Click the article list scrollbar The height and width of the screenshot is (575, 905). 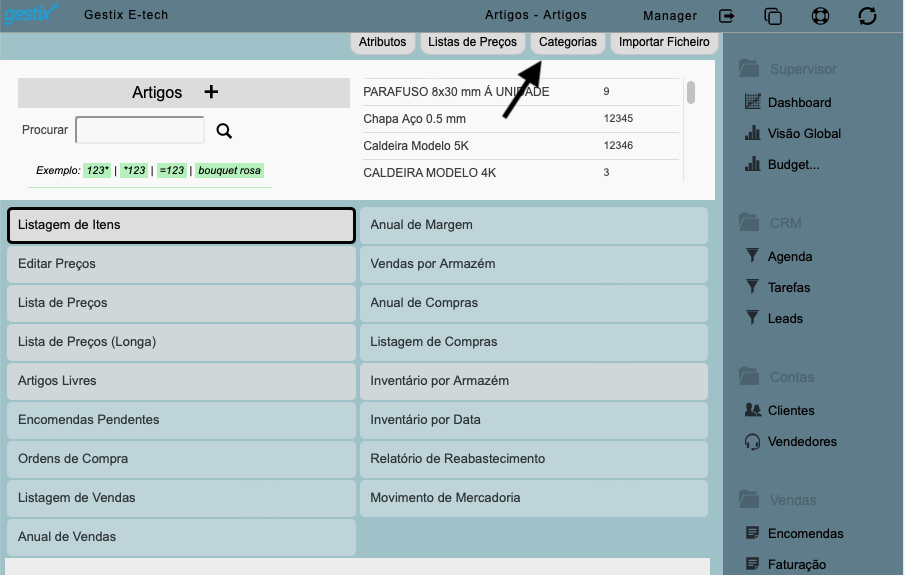pos(690,92)
